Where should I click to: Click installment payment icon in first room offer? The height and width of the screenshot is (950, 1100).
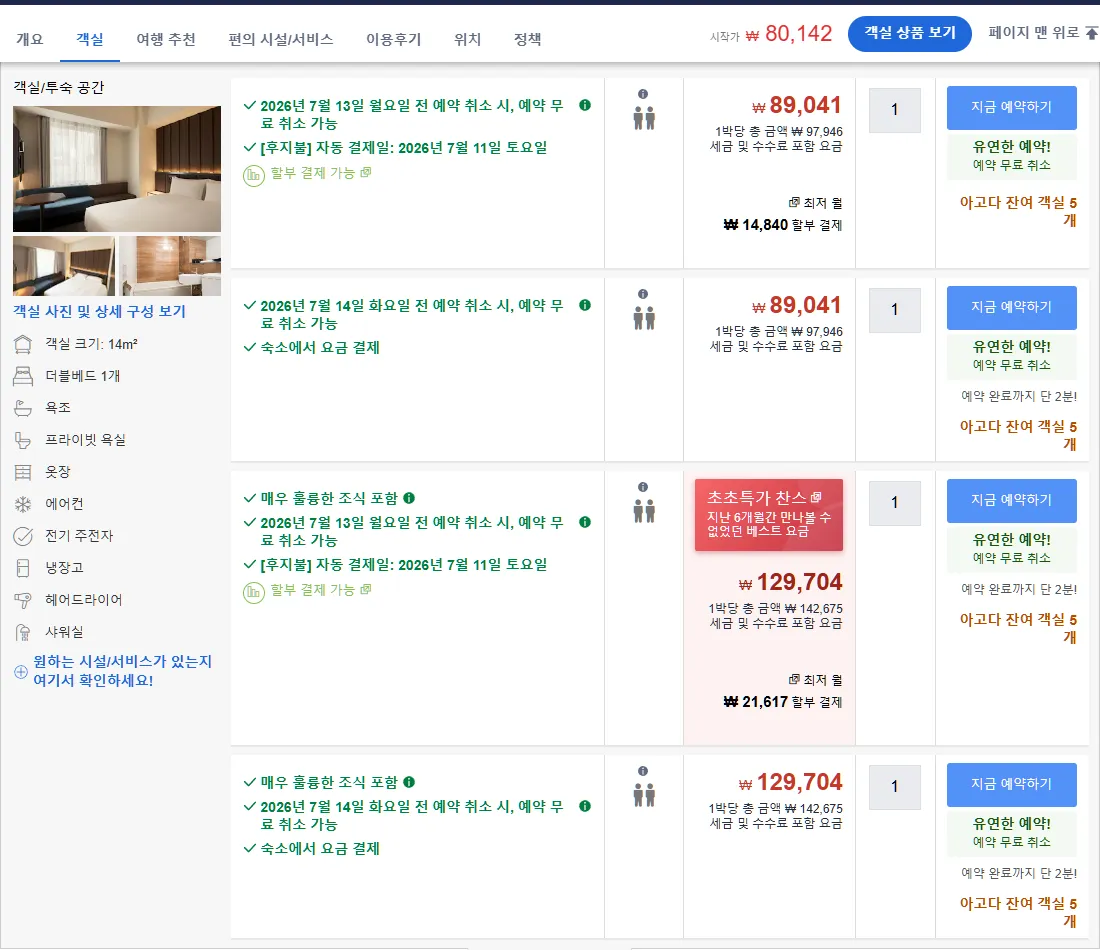pos(254,175)
